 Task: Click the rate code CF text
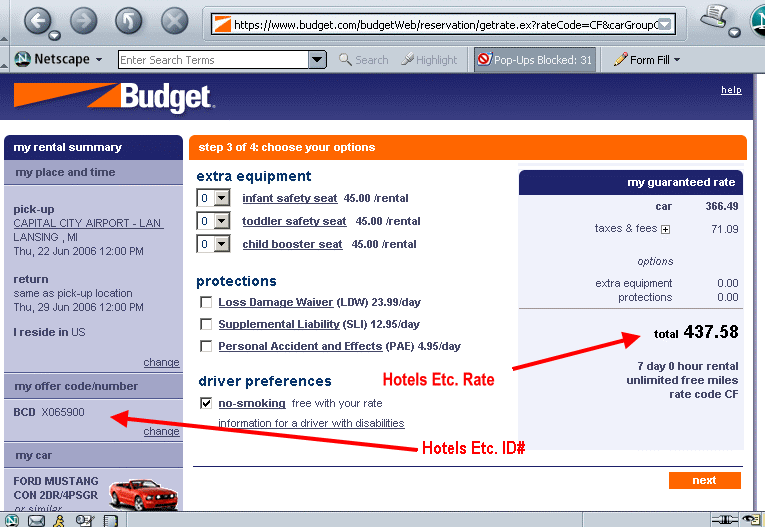coord(704,394)
